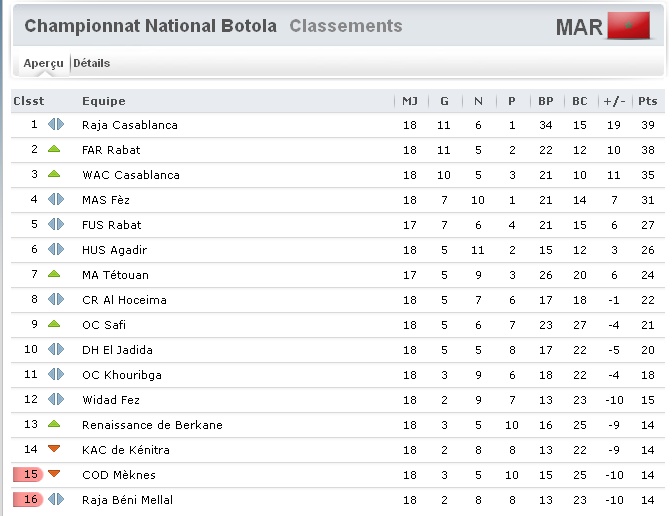The width and height of the screenshot is (672, 516).
Task: Click the green up arrow beside Renaissance de Berkane
Action: [x=54, y=424]
